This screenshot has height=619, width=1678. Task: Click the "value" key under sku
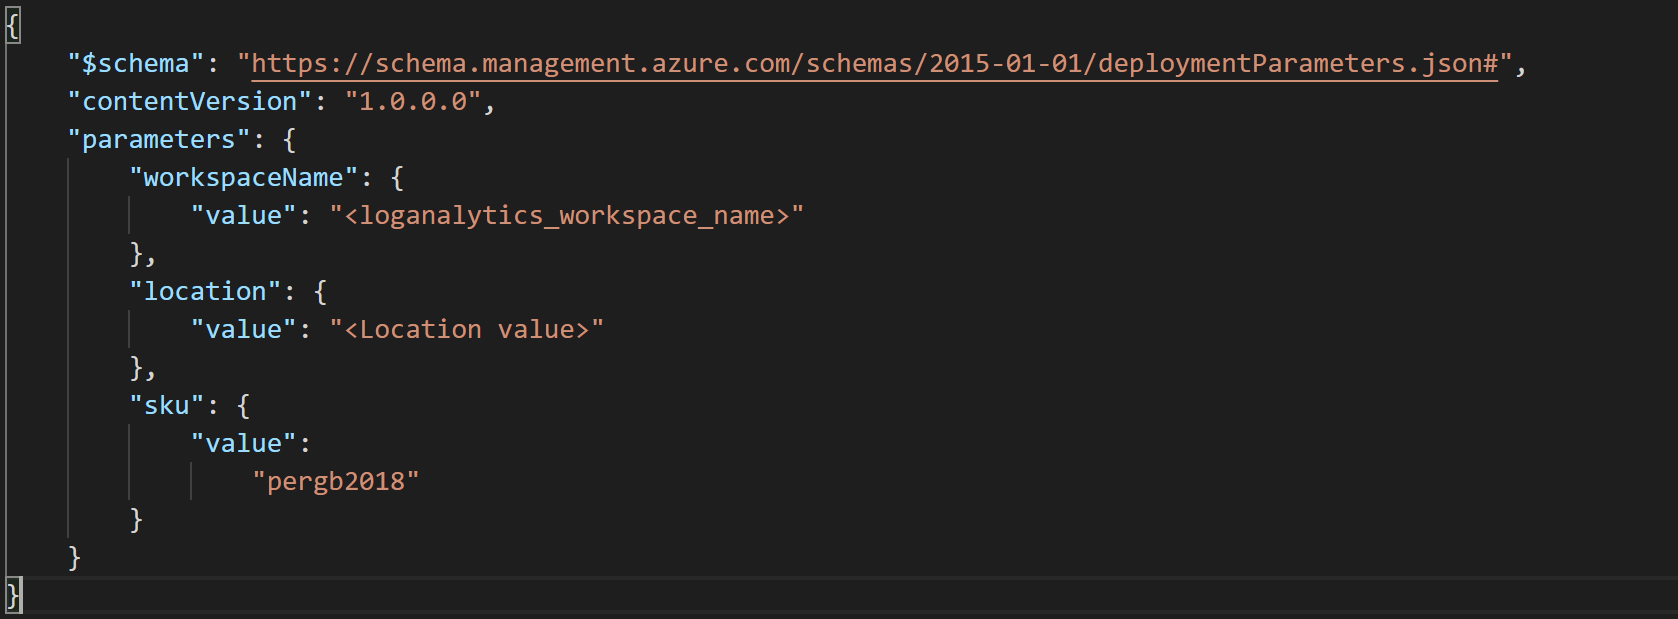(244, 444)
